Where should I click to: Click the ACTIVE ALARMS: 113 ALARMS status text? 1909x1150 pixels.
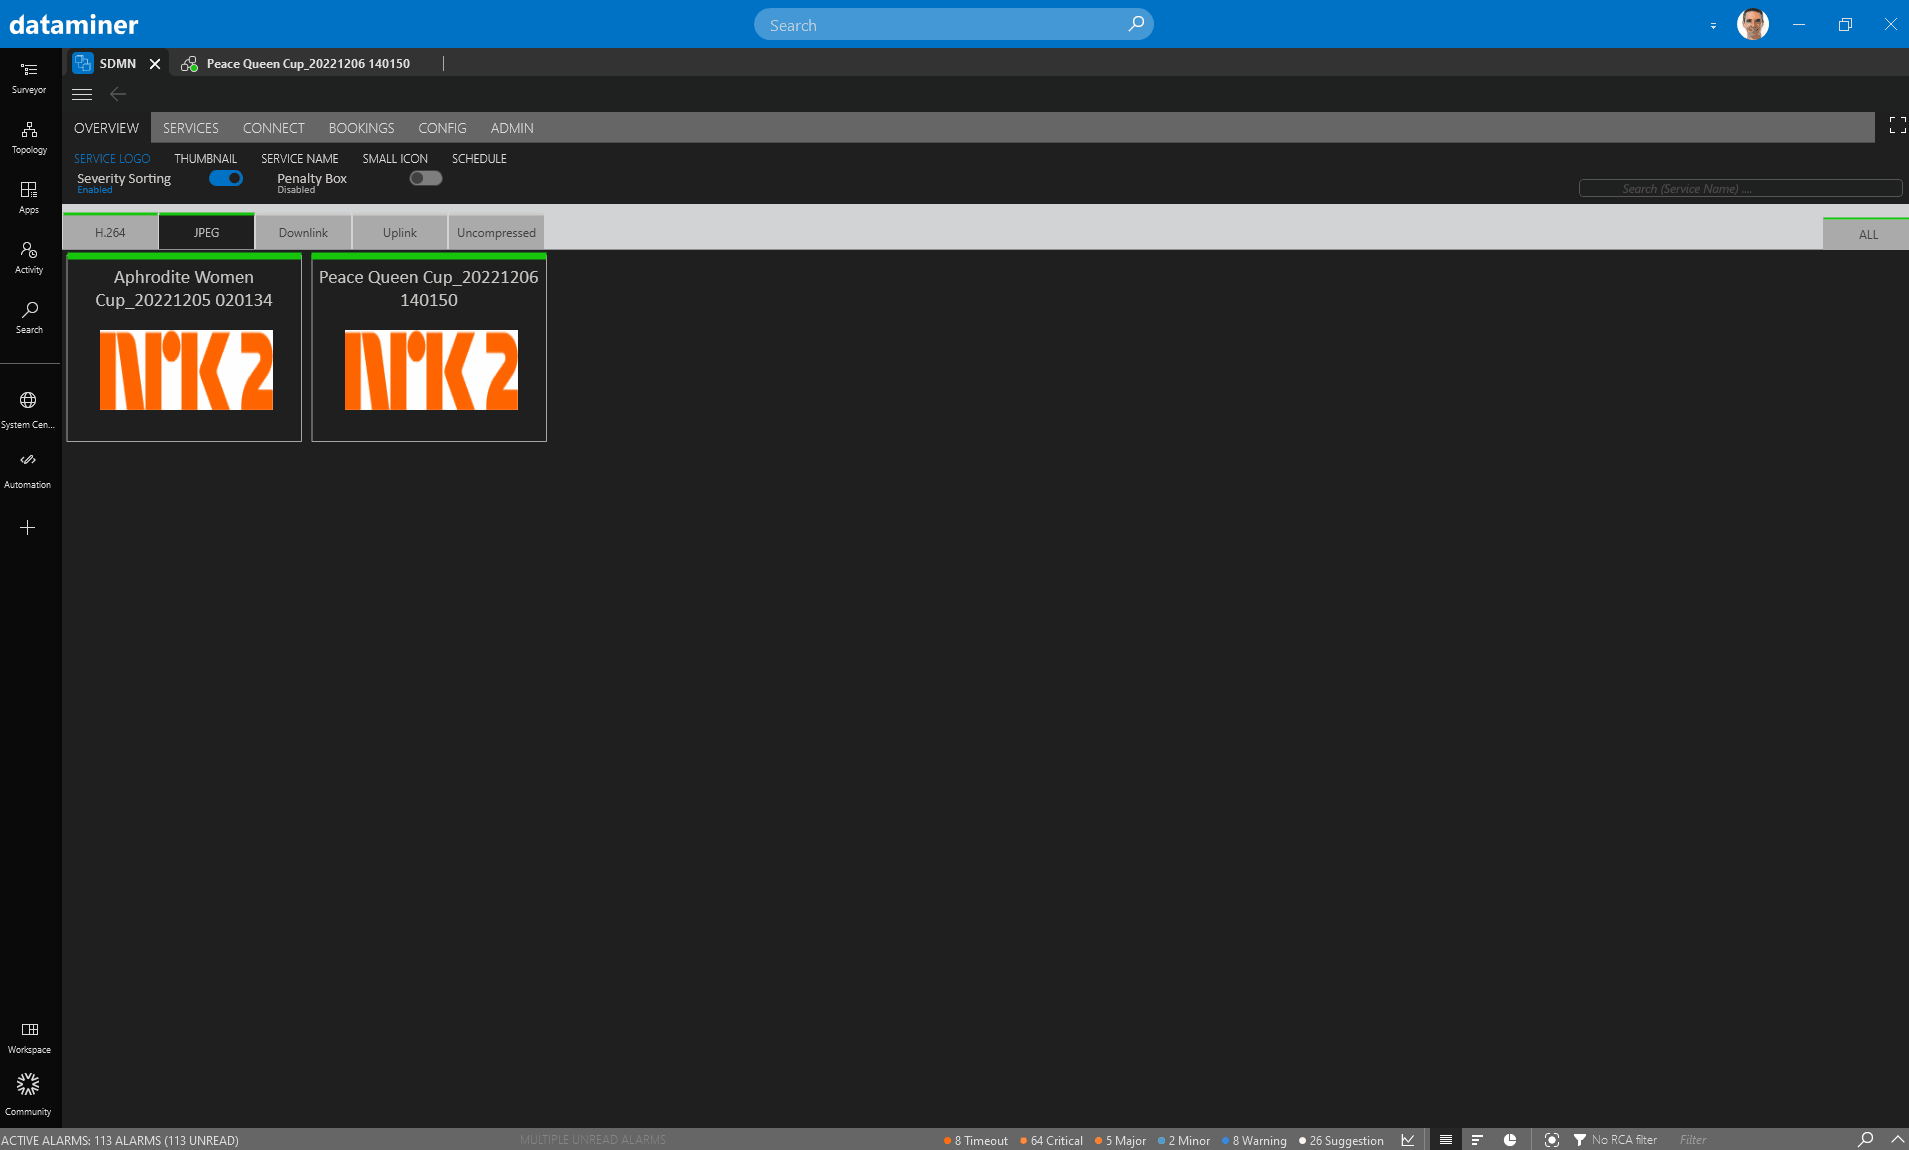(x=120, y=1140)
